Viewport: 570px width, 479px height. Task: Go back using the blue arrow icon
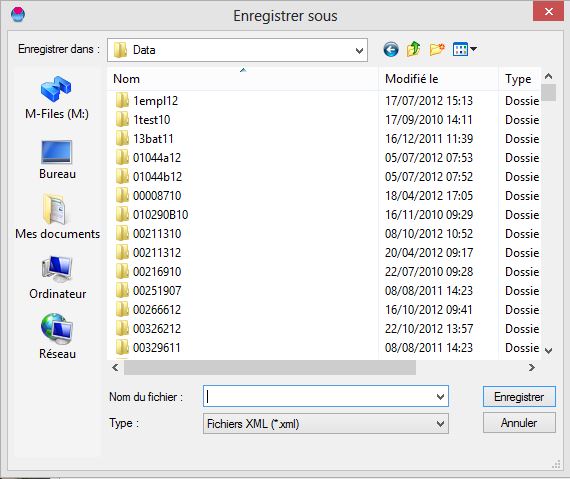[x=391, y=49]
